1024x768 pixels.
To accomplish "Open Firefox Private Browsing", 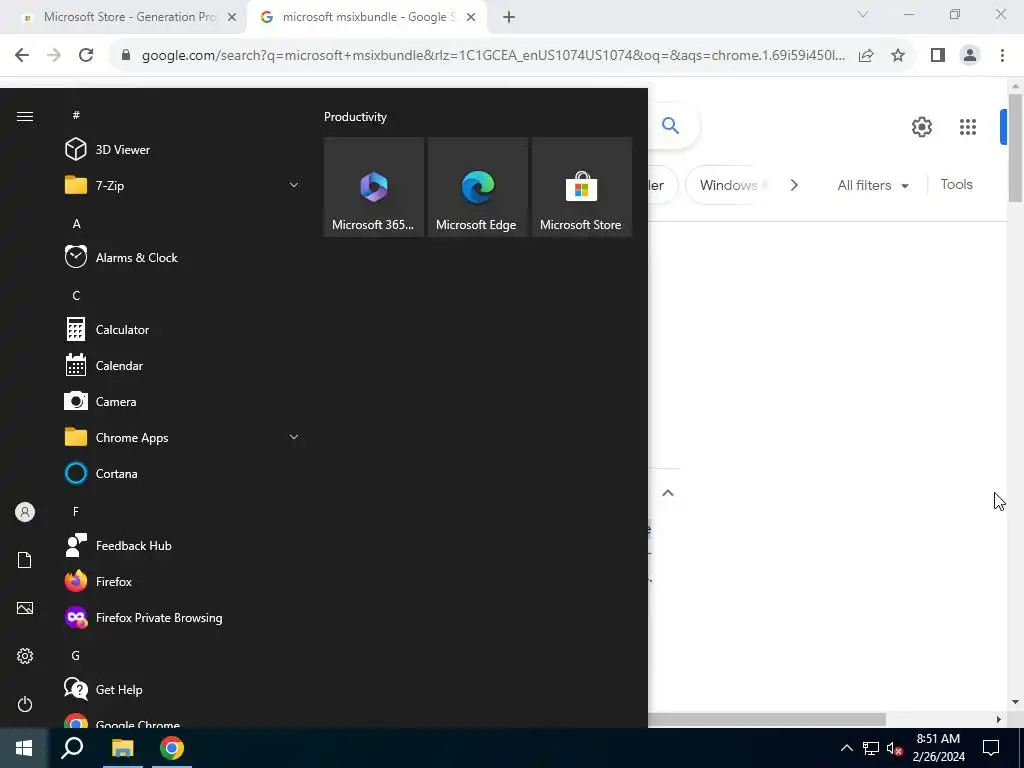I will (183, 617).
